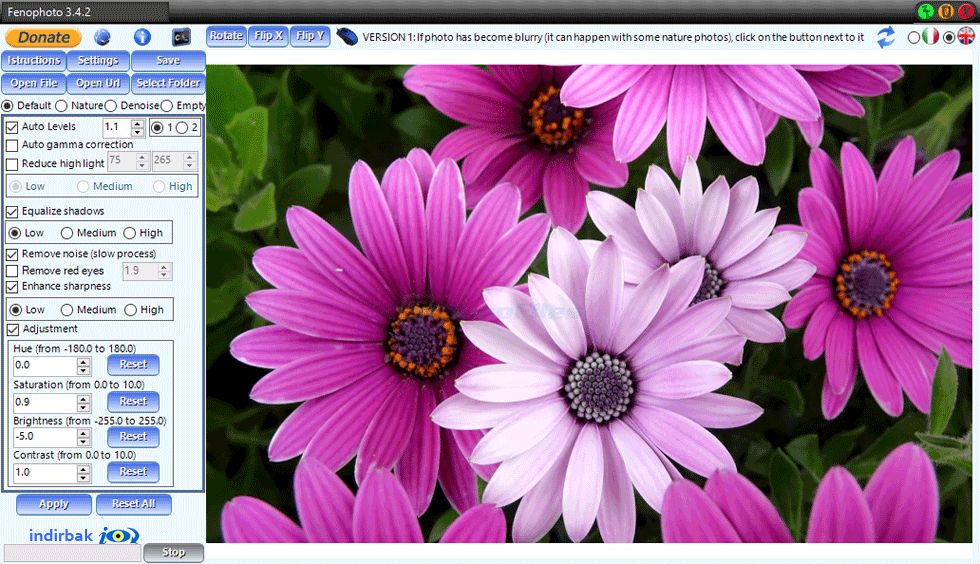The height and width of the screenshot is (564, 980).
Task: Set Enhance sharpness to High
Action: click(130, 310)
